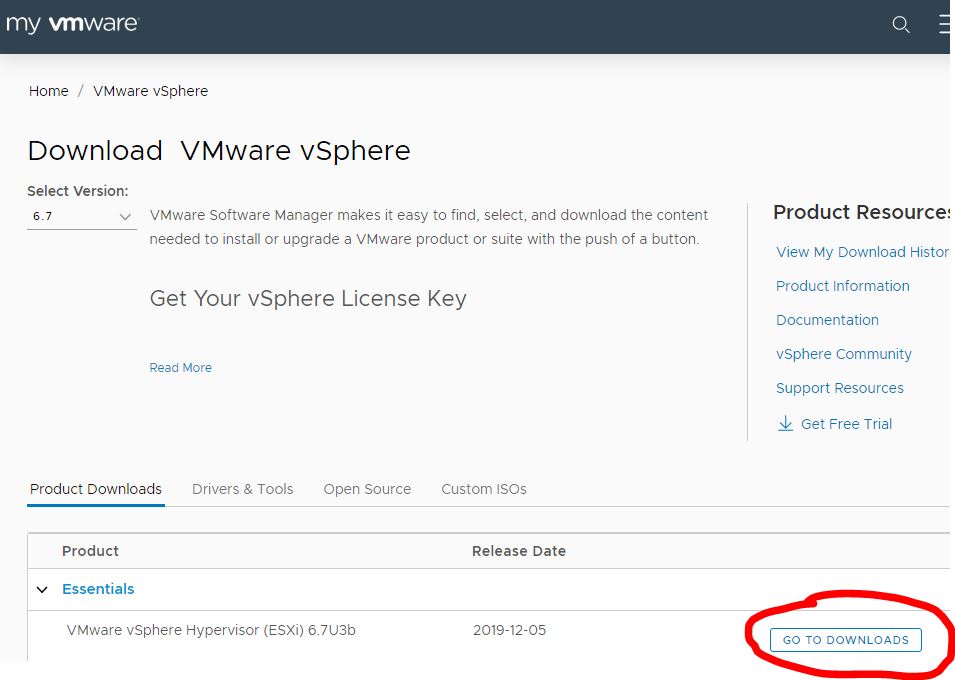
Task: Switch to the Open Source tab
Action: (367, 489)
